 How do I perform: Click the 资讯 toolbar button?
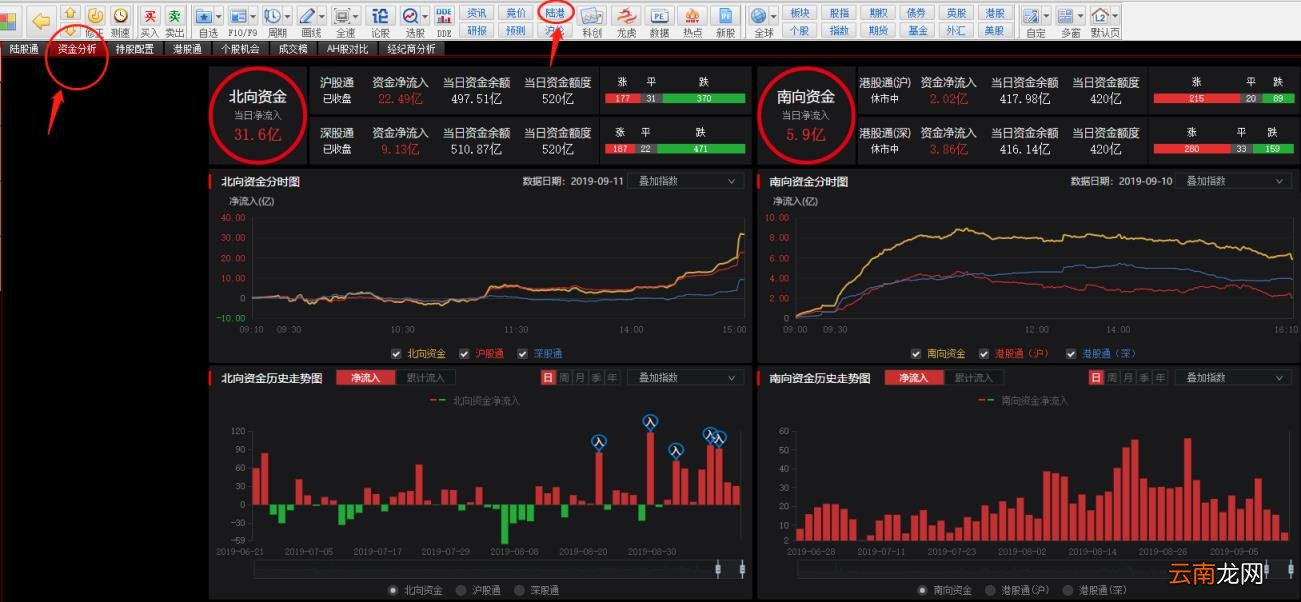[x=477, y=13]
